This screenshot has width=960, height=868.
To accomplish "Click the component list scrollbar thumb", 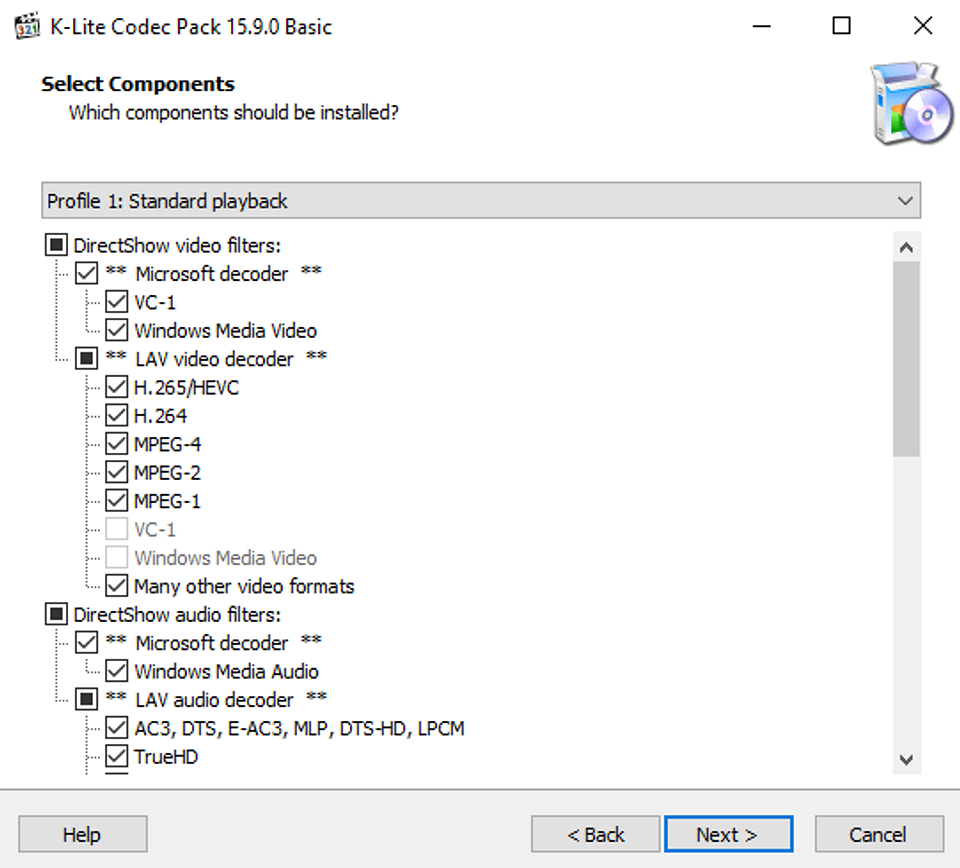I will coord(906,359).
